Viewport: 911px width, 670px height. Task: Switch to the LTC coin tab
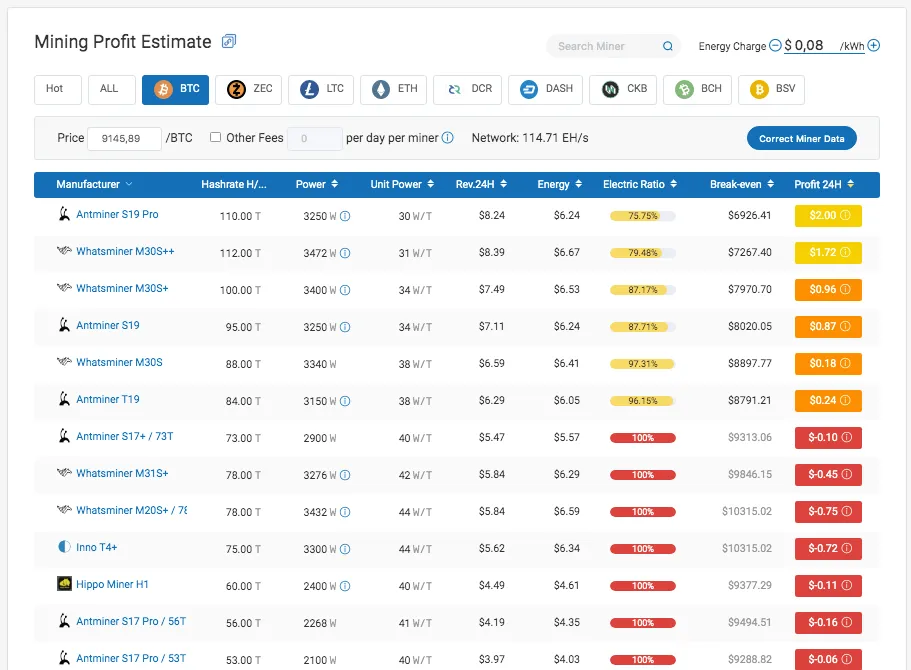tap(321, 89)
